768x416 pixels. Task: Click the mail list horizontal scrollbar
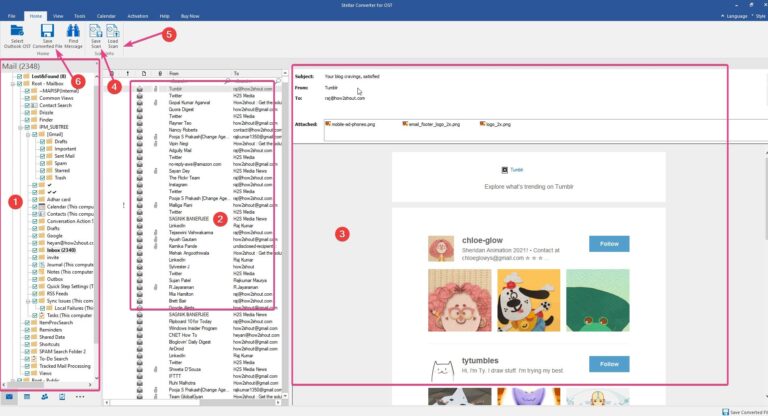click(192, 403)
